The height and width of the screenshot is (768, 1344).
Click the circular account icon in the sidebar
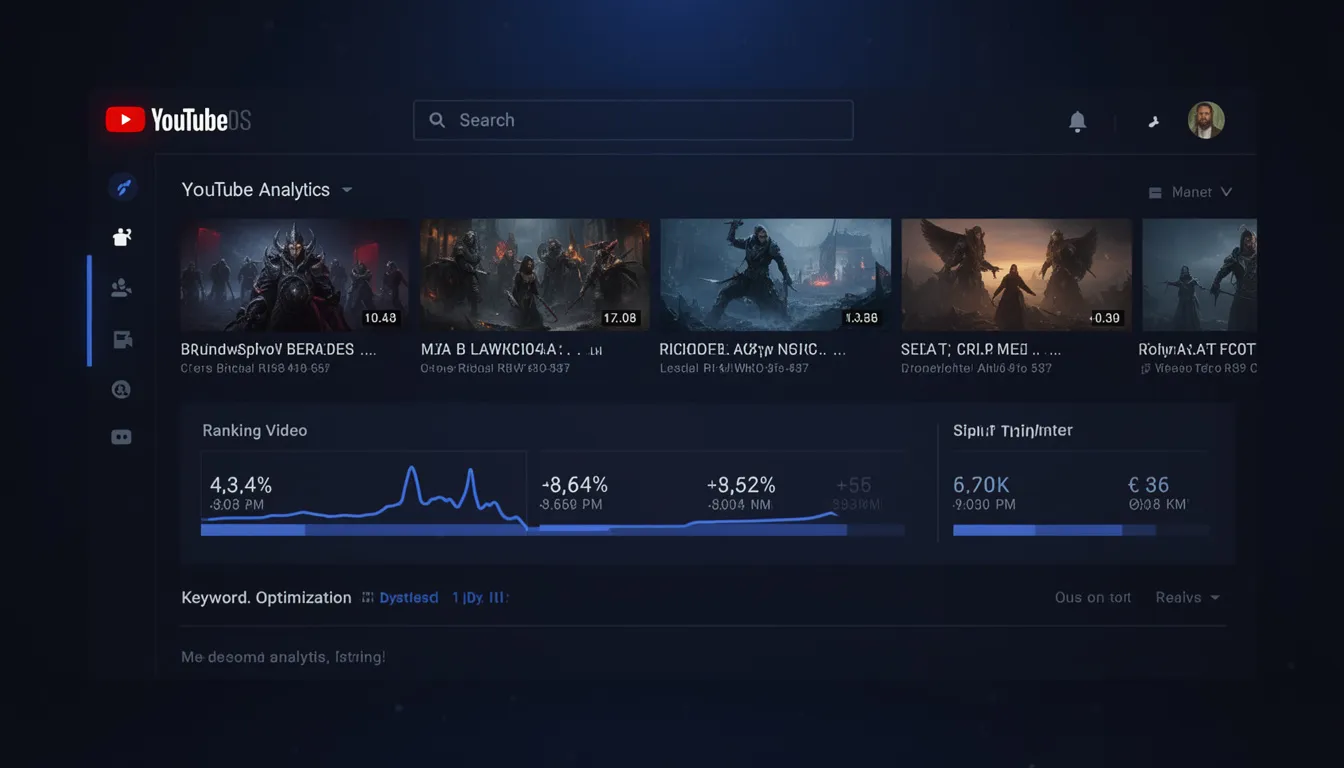point(122,389)
